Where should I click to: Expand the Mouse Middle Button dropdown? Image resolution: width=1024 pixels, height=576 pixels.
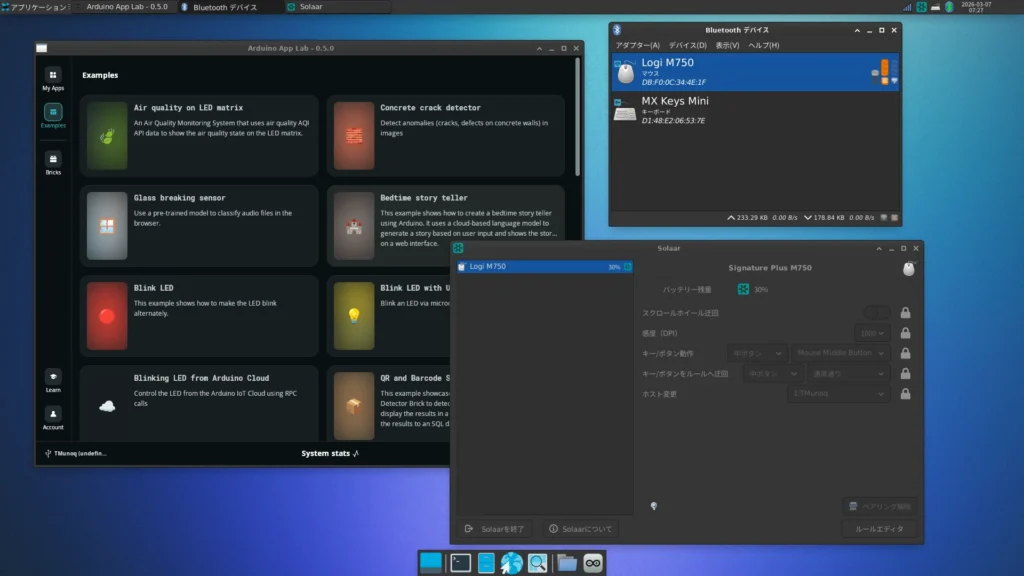coord(840,353)
